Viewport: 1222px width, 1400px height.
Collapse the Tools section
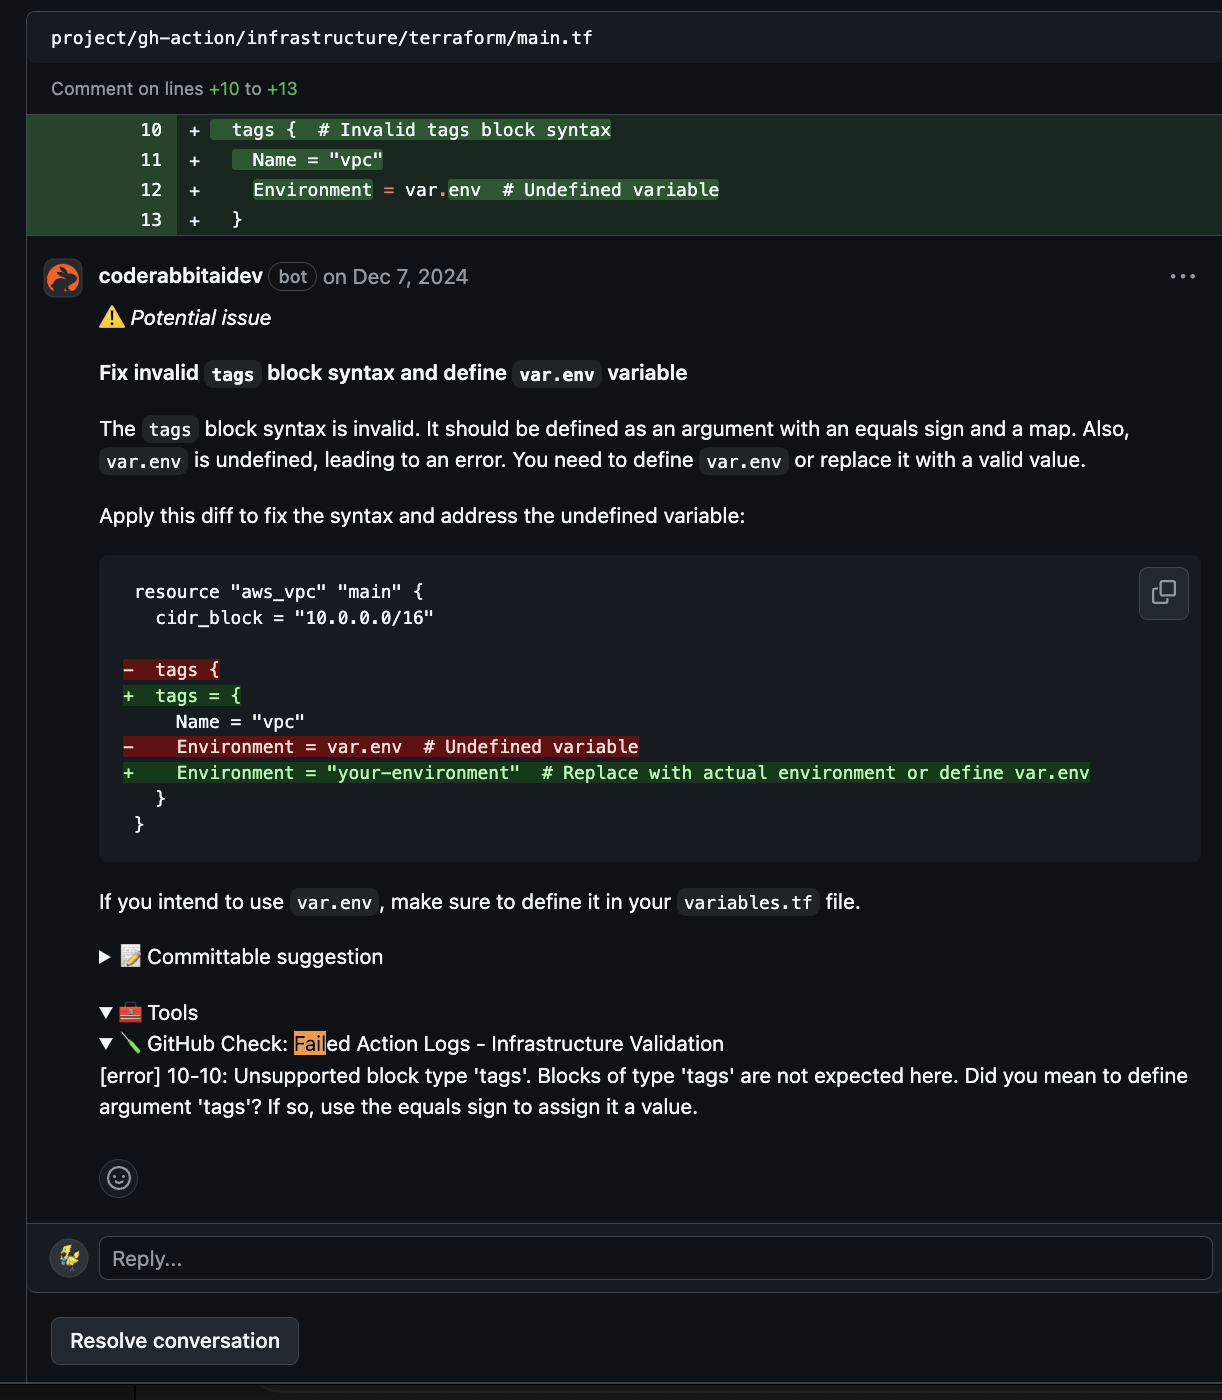click(106, 1012)
